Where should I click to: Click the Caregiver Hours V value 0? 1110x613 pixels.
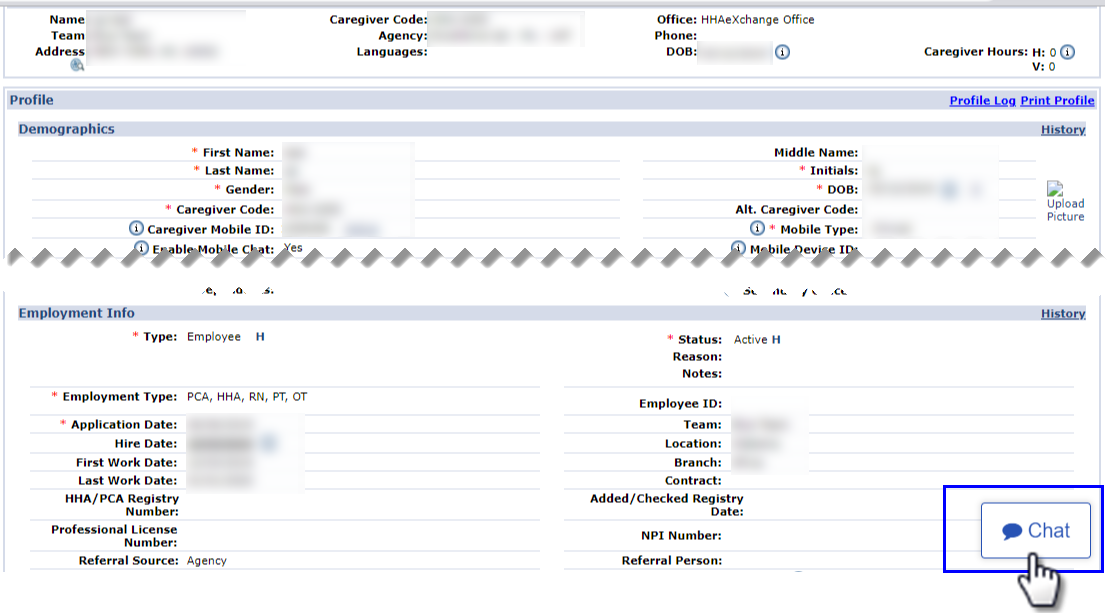coord(1051,67)
